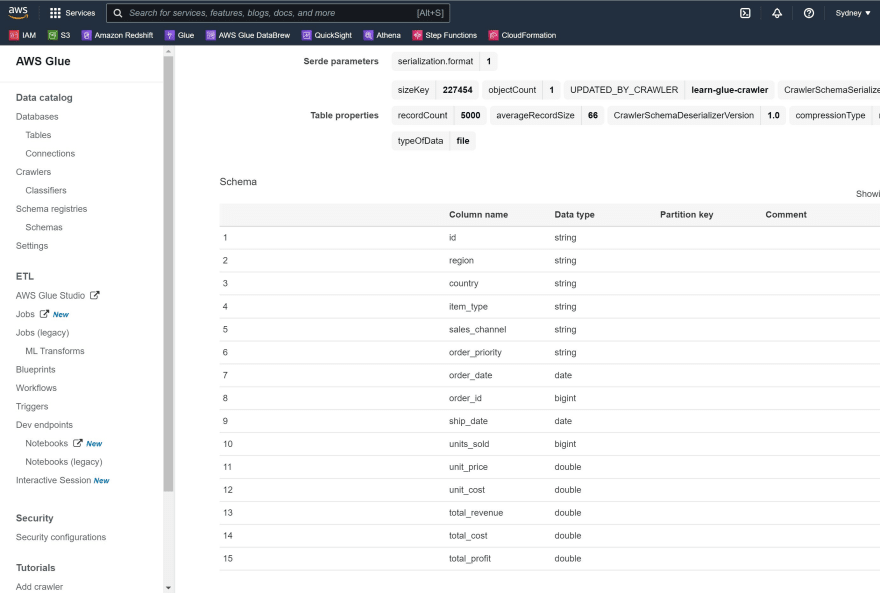Click the bigint type of order_id
Viewport: 880px width, 593px height.
point(565,398)
